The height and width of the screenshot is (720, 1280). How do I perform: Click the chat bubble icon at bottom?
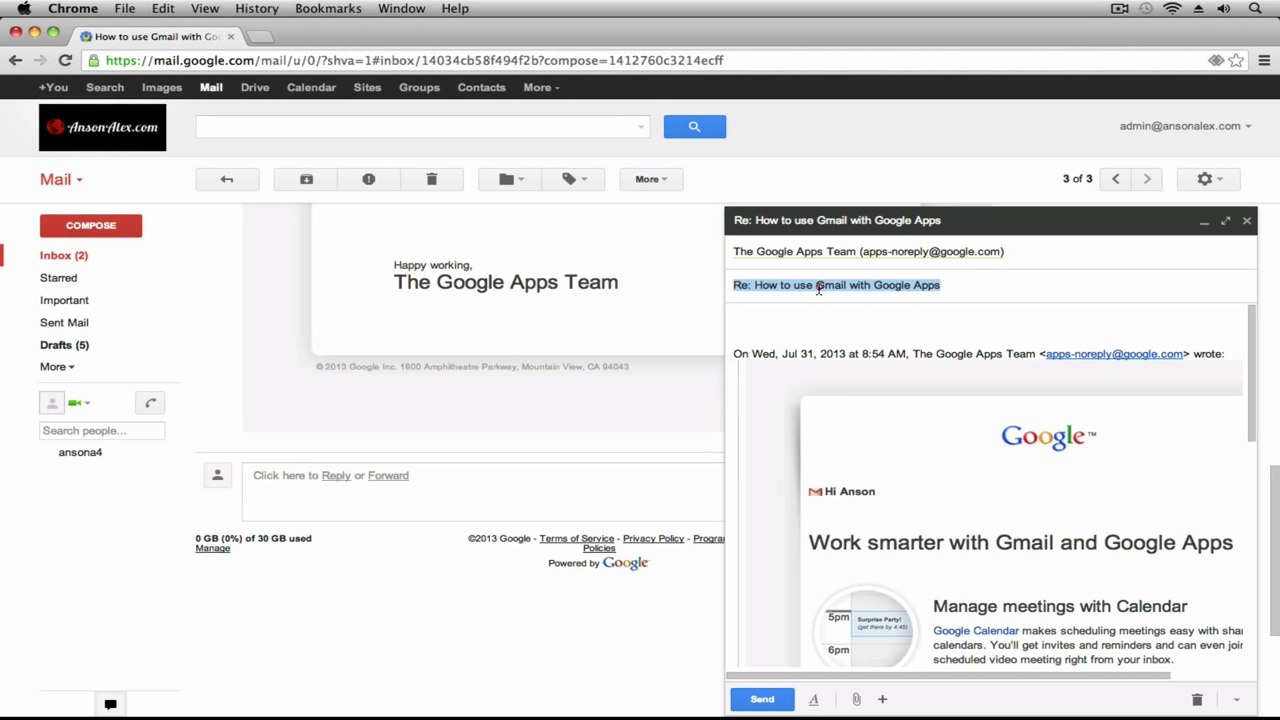tap(110, 704)
